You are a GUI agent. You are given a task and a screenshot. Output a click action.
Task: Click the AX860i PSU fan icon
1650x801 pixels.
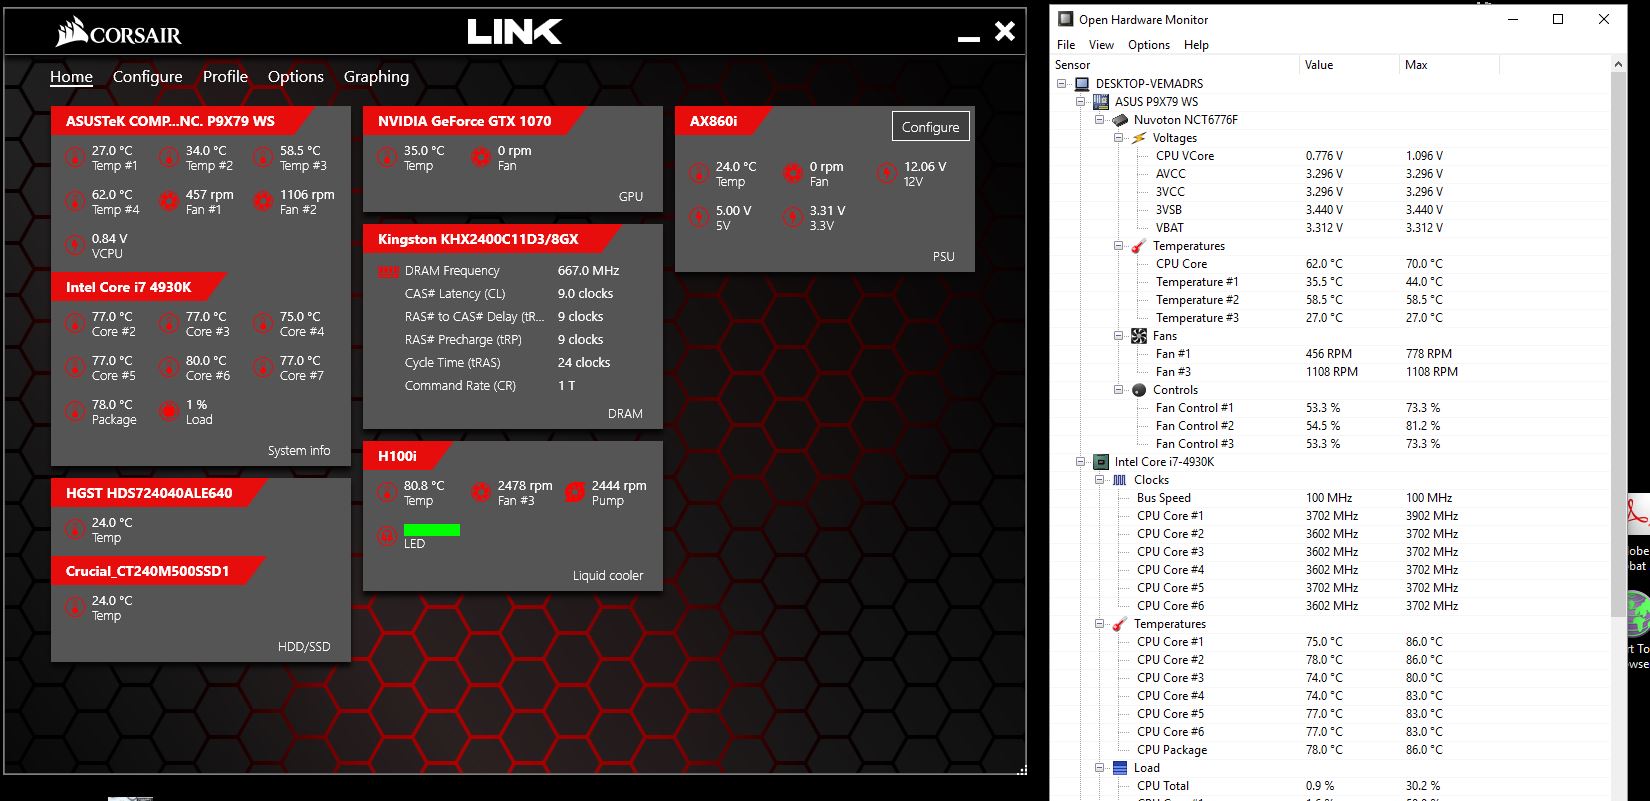point(793,173)
